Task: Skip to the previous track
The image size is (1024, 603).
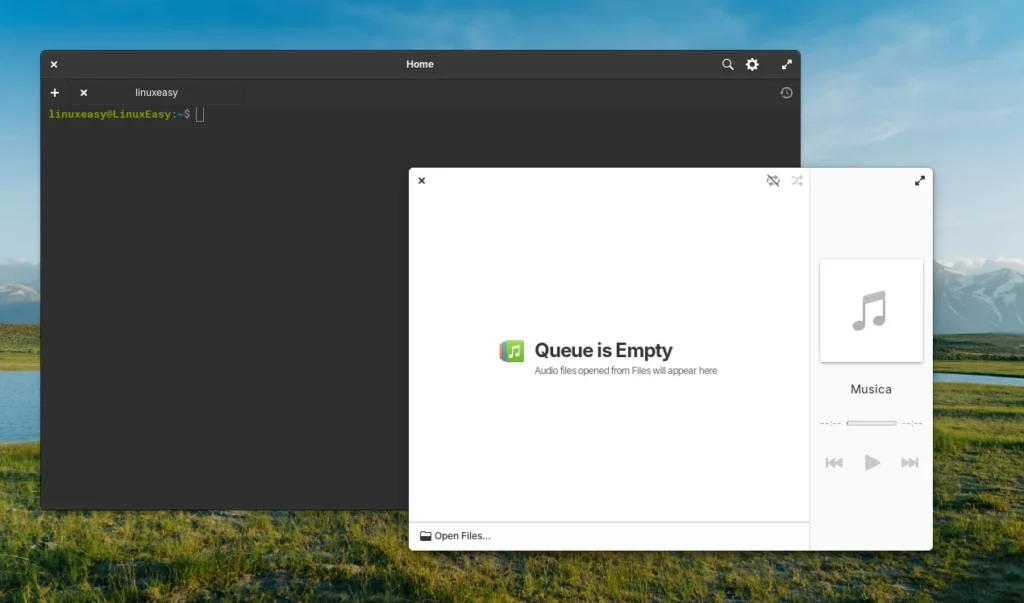Action: [833, 462]
